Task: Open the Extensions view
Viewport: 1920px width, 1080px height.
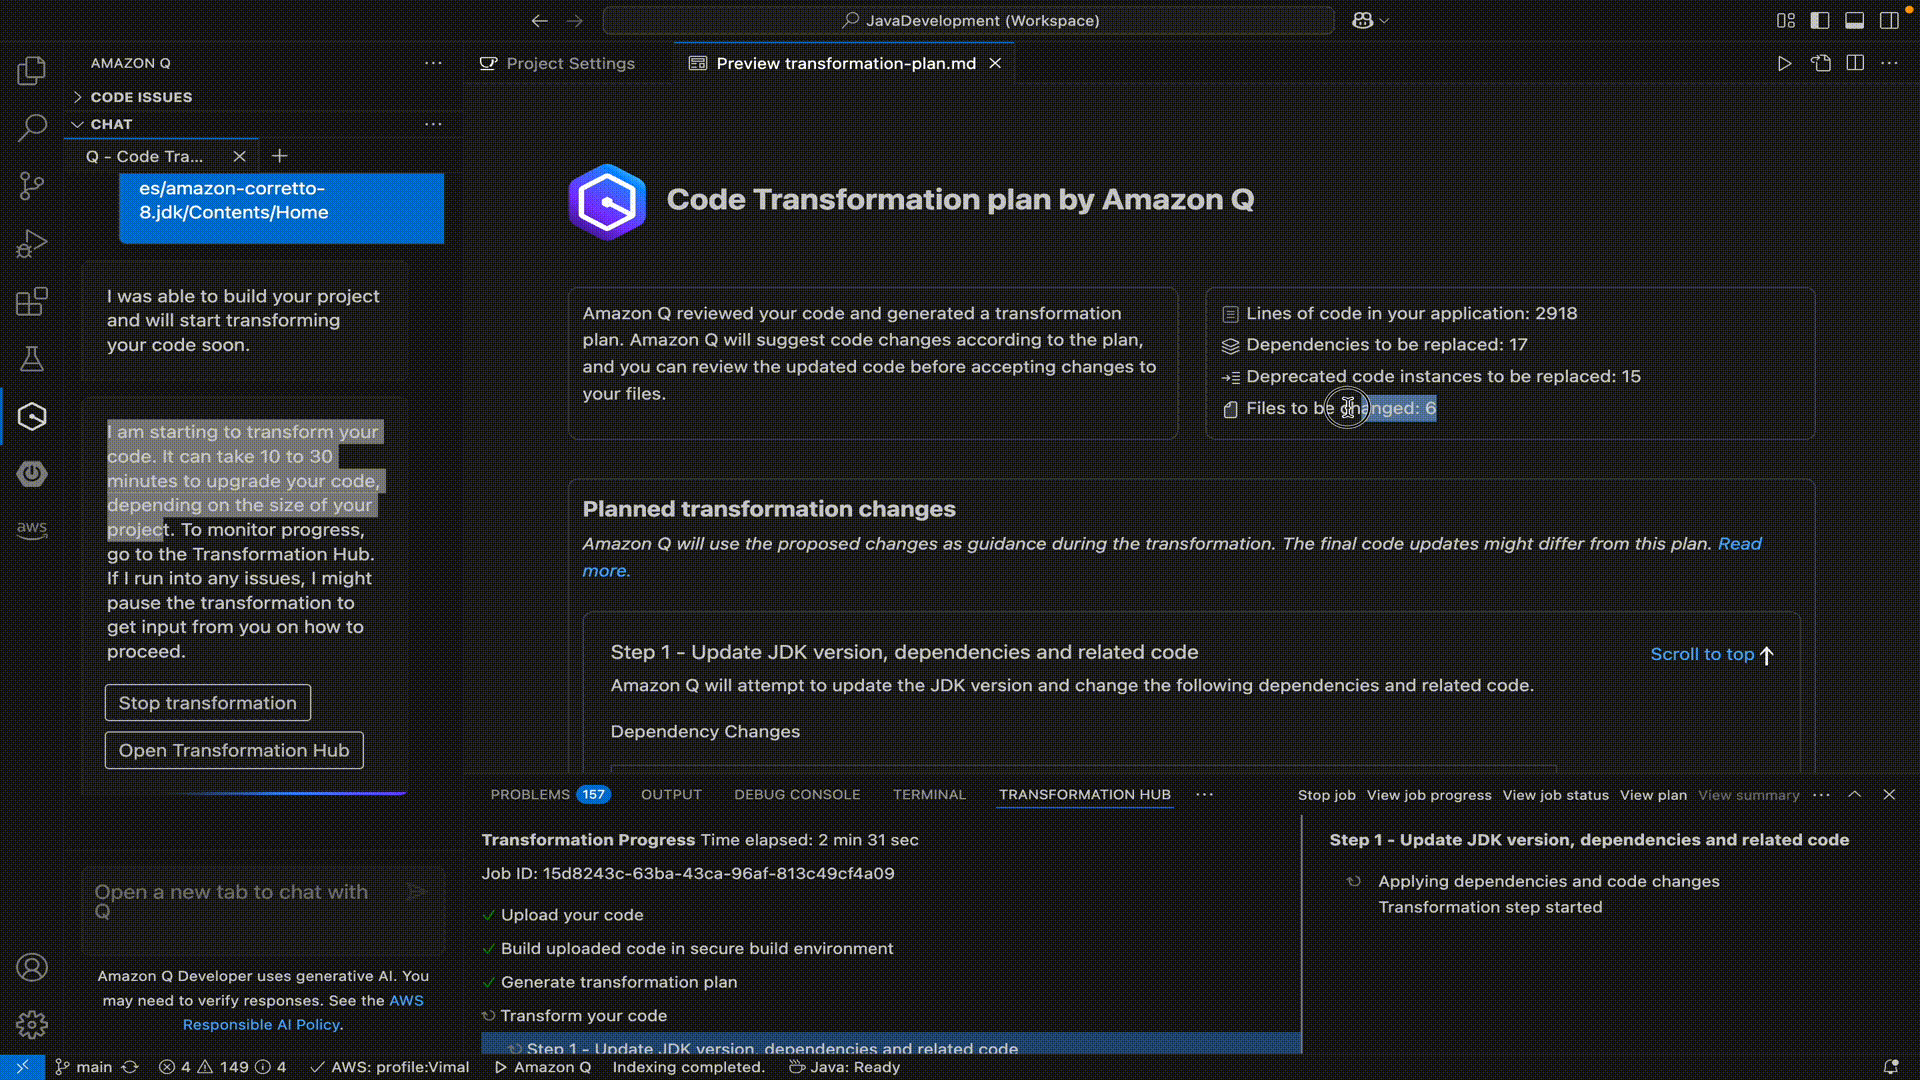Action: click(x=31, y=301)
